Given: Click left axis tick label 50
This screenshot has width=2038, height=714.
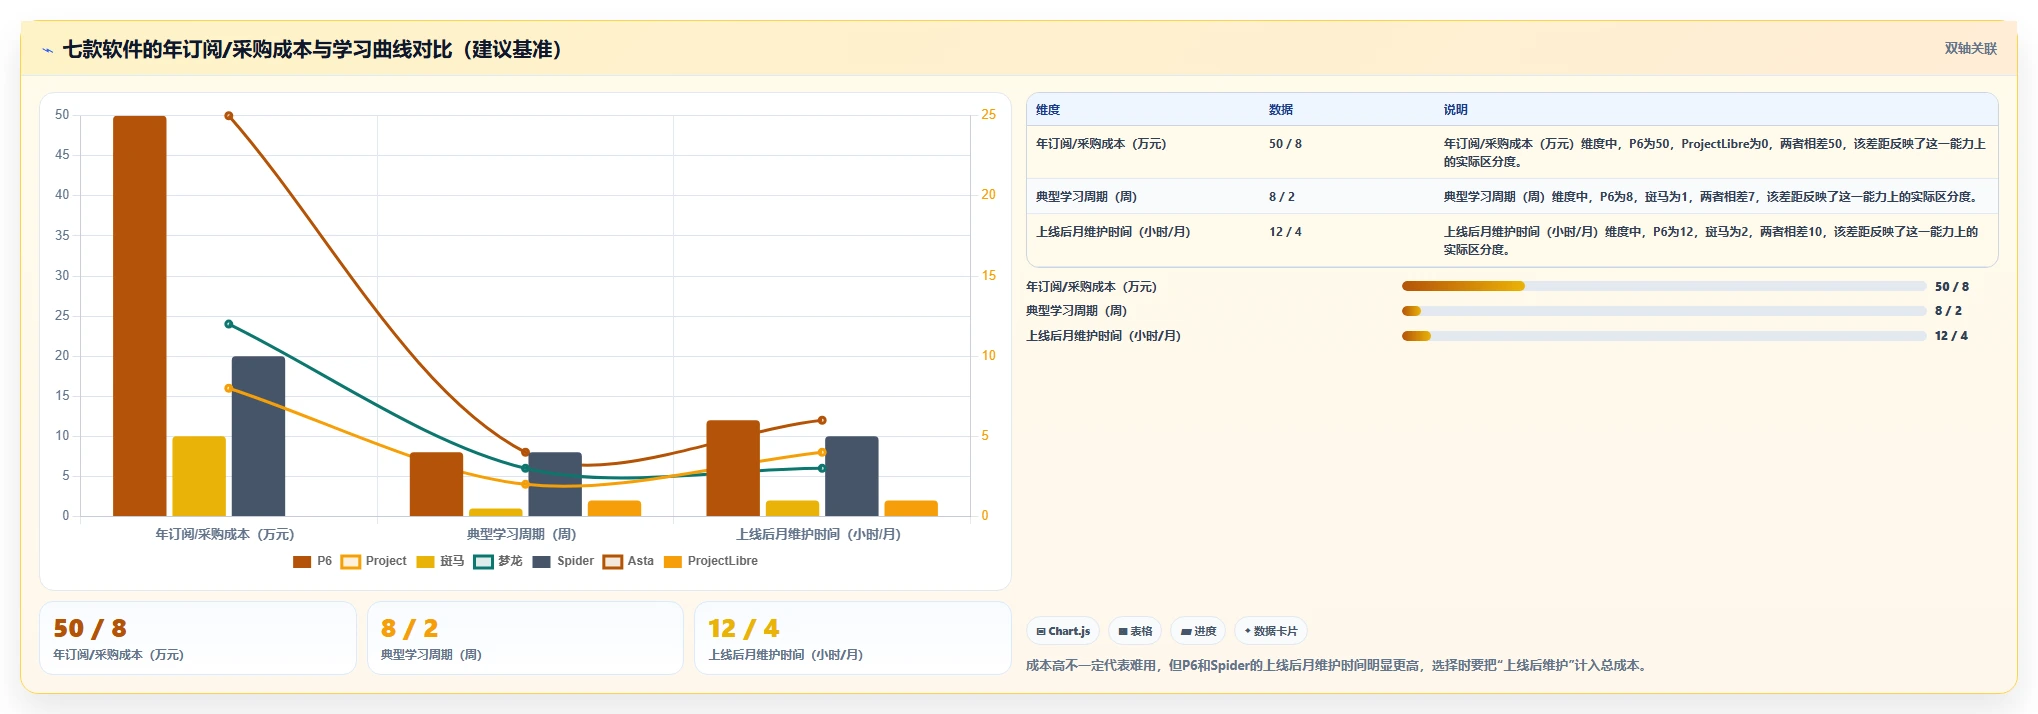Looking at the screenshot, I should (62, 115).
